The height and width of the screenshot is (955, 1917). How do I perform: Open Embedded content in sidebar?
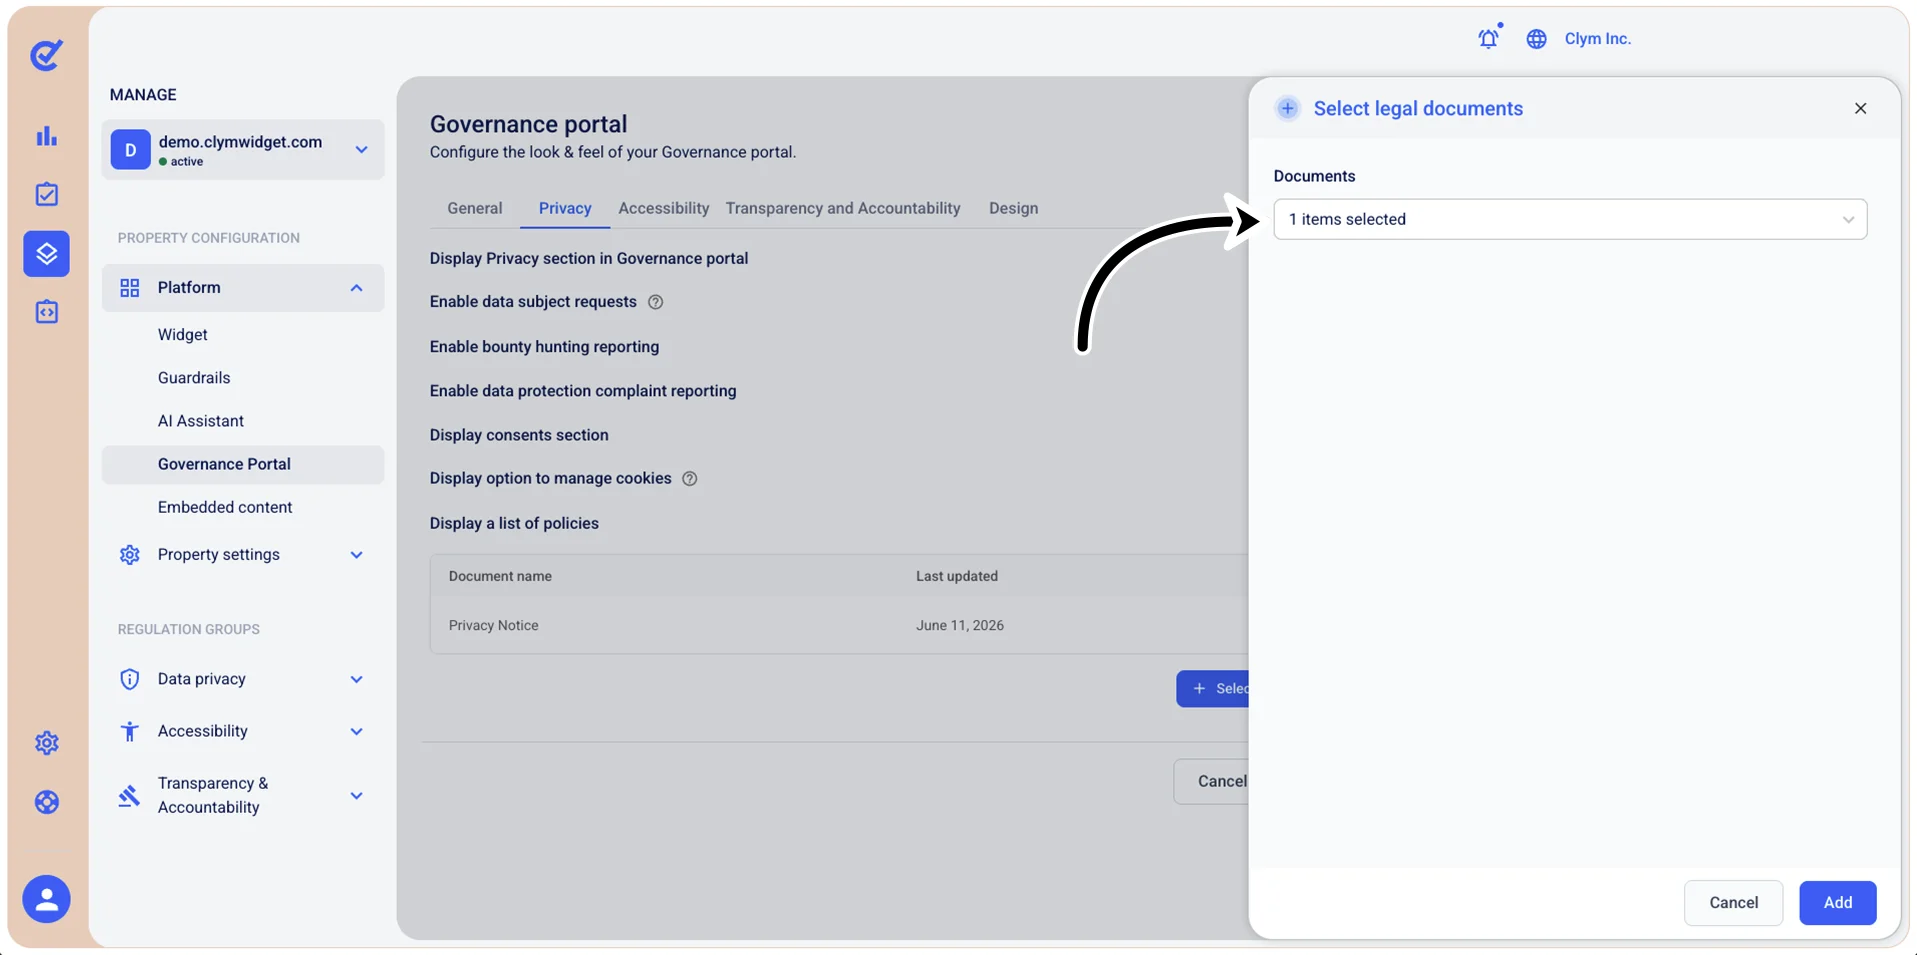point(225,507)
